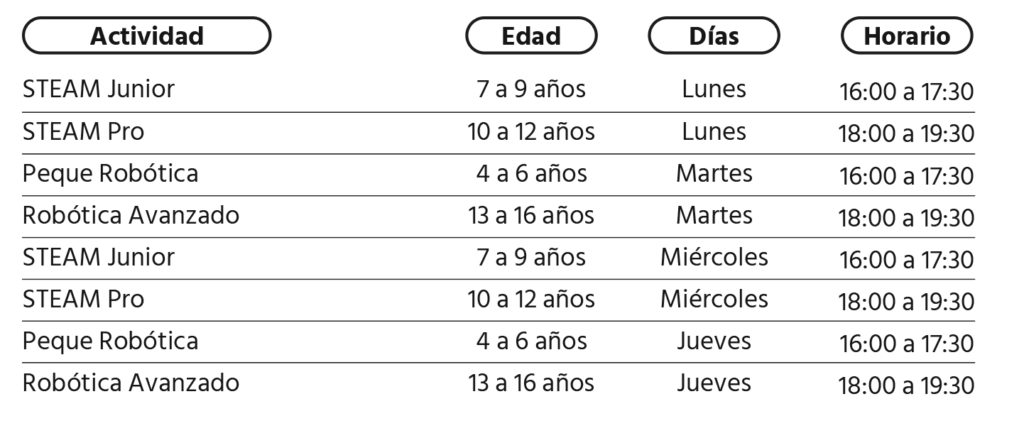
Task: Click the Actividad column header
Action: (x=146, y=35)
